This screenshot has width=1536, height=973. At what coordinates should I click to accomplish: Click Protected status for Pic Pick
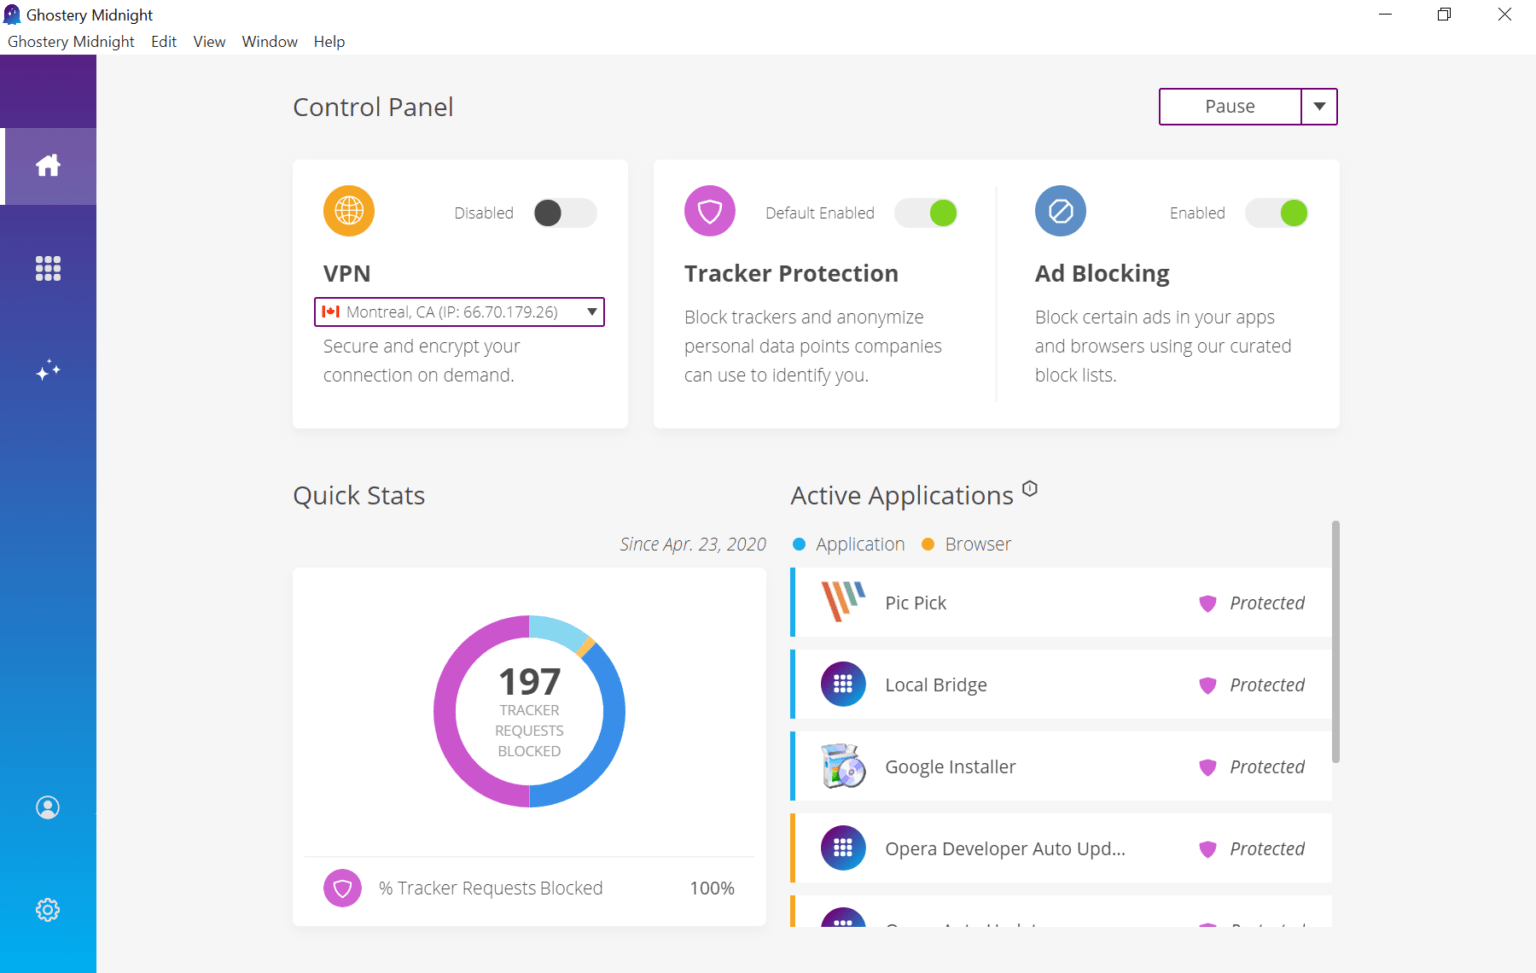(1267, 603)
